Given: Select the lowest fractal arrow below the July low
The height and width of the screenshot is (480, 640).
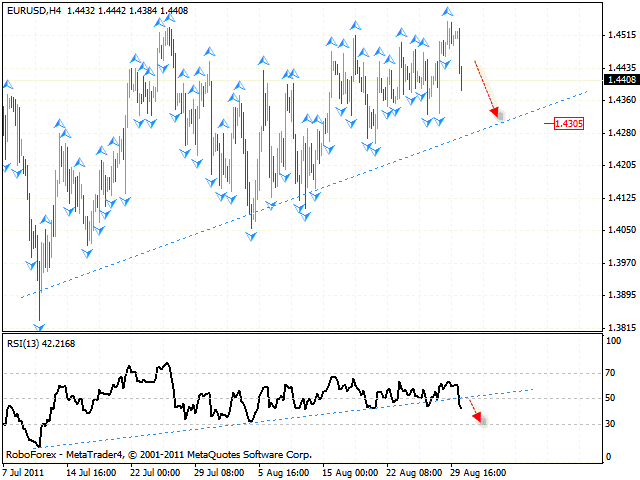Looking at the screenshot, I should coord(40,325).
